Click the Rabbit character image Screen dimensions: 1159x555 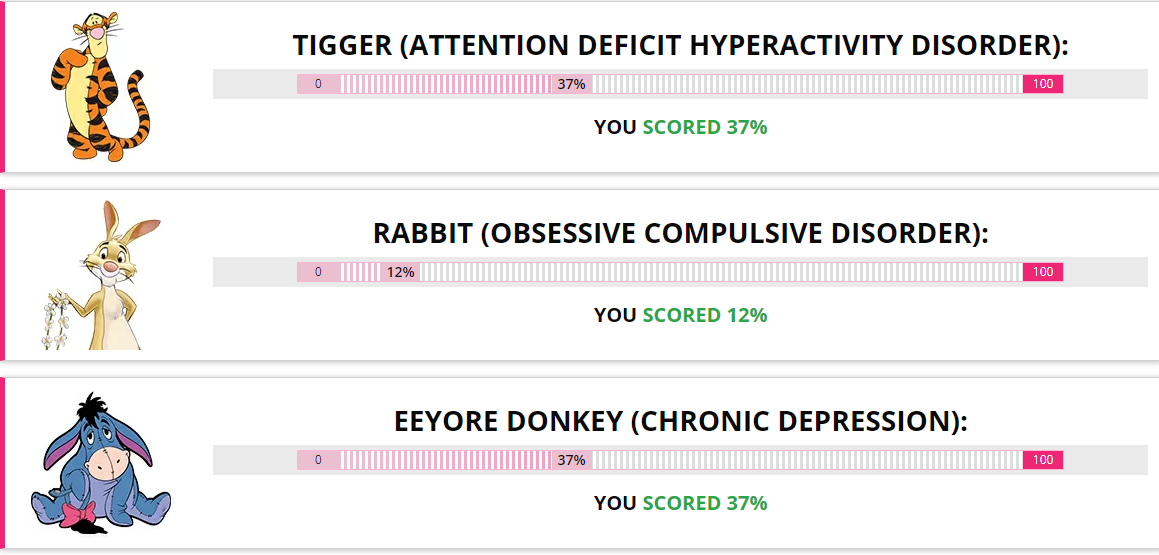pos(100,275)
